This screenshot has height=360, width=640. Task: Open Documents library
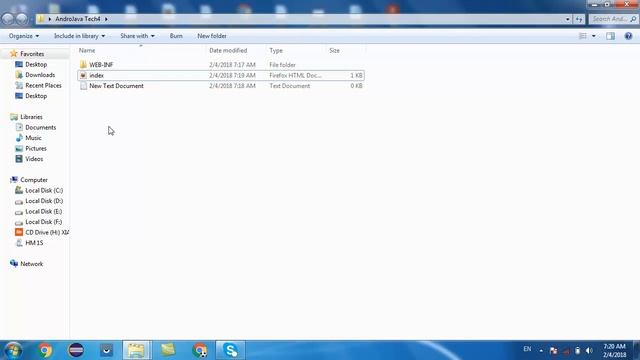pos(40,127)
